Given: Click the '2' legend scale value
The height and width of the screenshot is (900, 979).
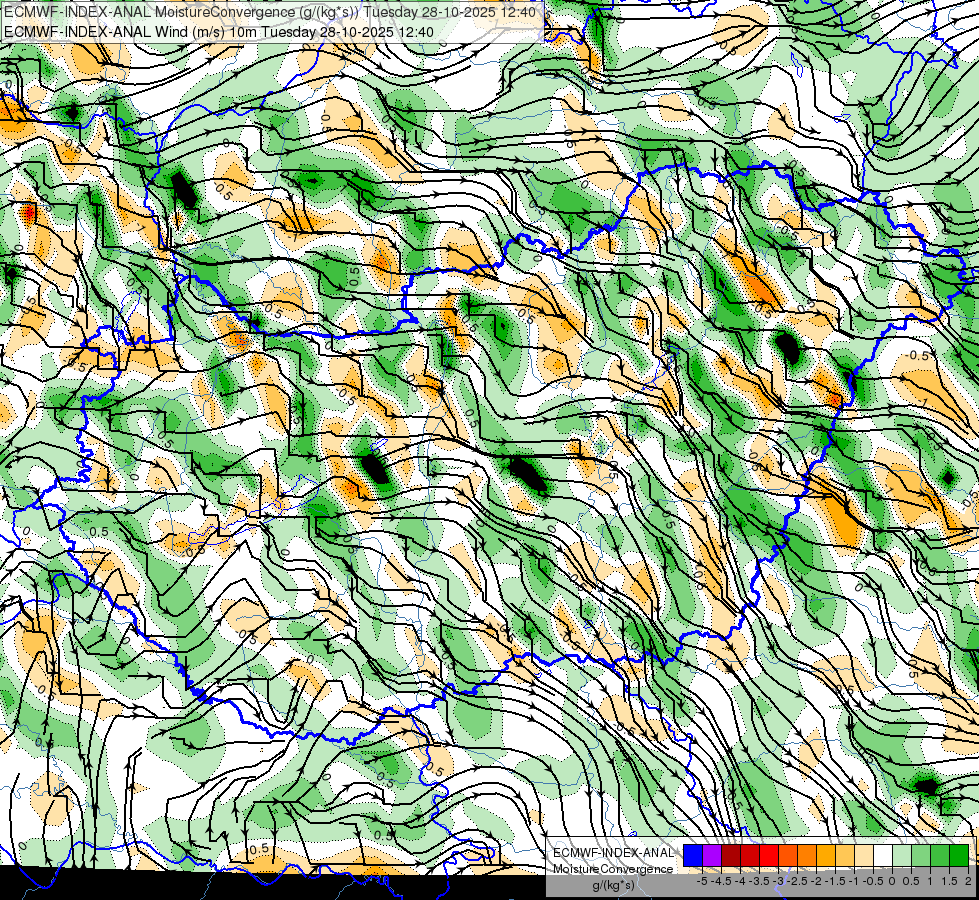Looking at the screenshot, I should pos(968,881).
